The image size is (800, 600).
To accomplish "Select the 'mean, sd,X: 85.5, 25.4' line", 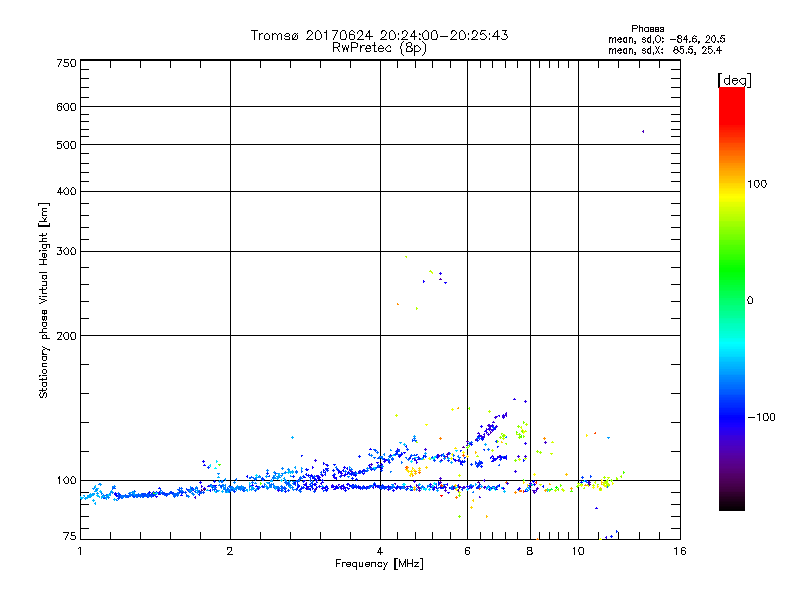I will [x=665, y=50].
